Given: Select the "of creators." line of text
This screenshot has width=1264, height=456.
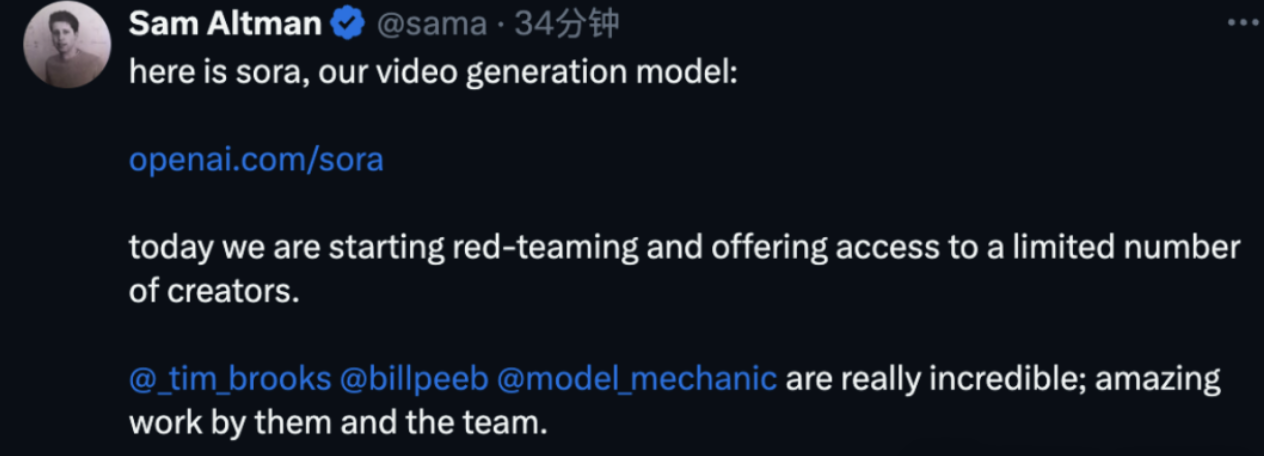Looking at the screenshot, I should (214, 293).
